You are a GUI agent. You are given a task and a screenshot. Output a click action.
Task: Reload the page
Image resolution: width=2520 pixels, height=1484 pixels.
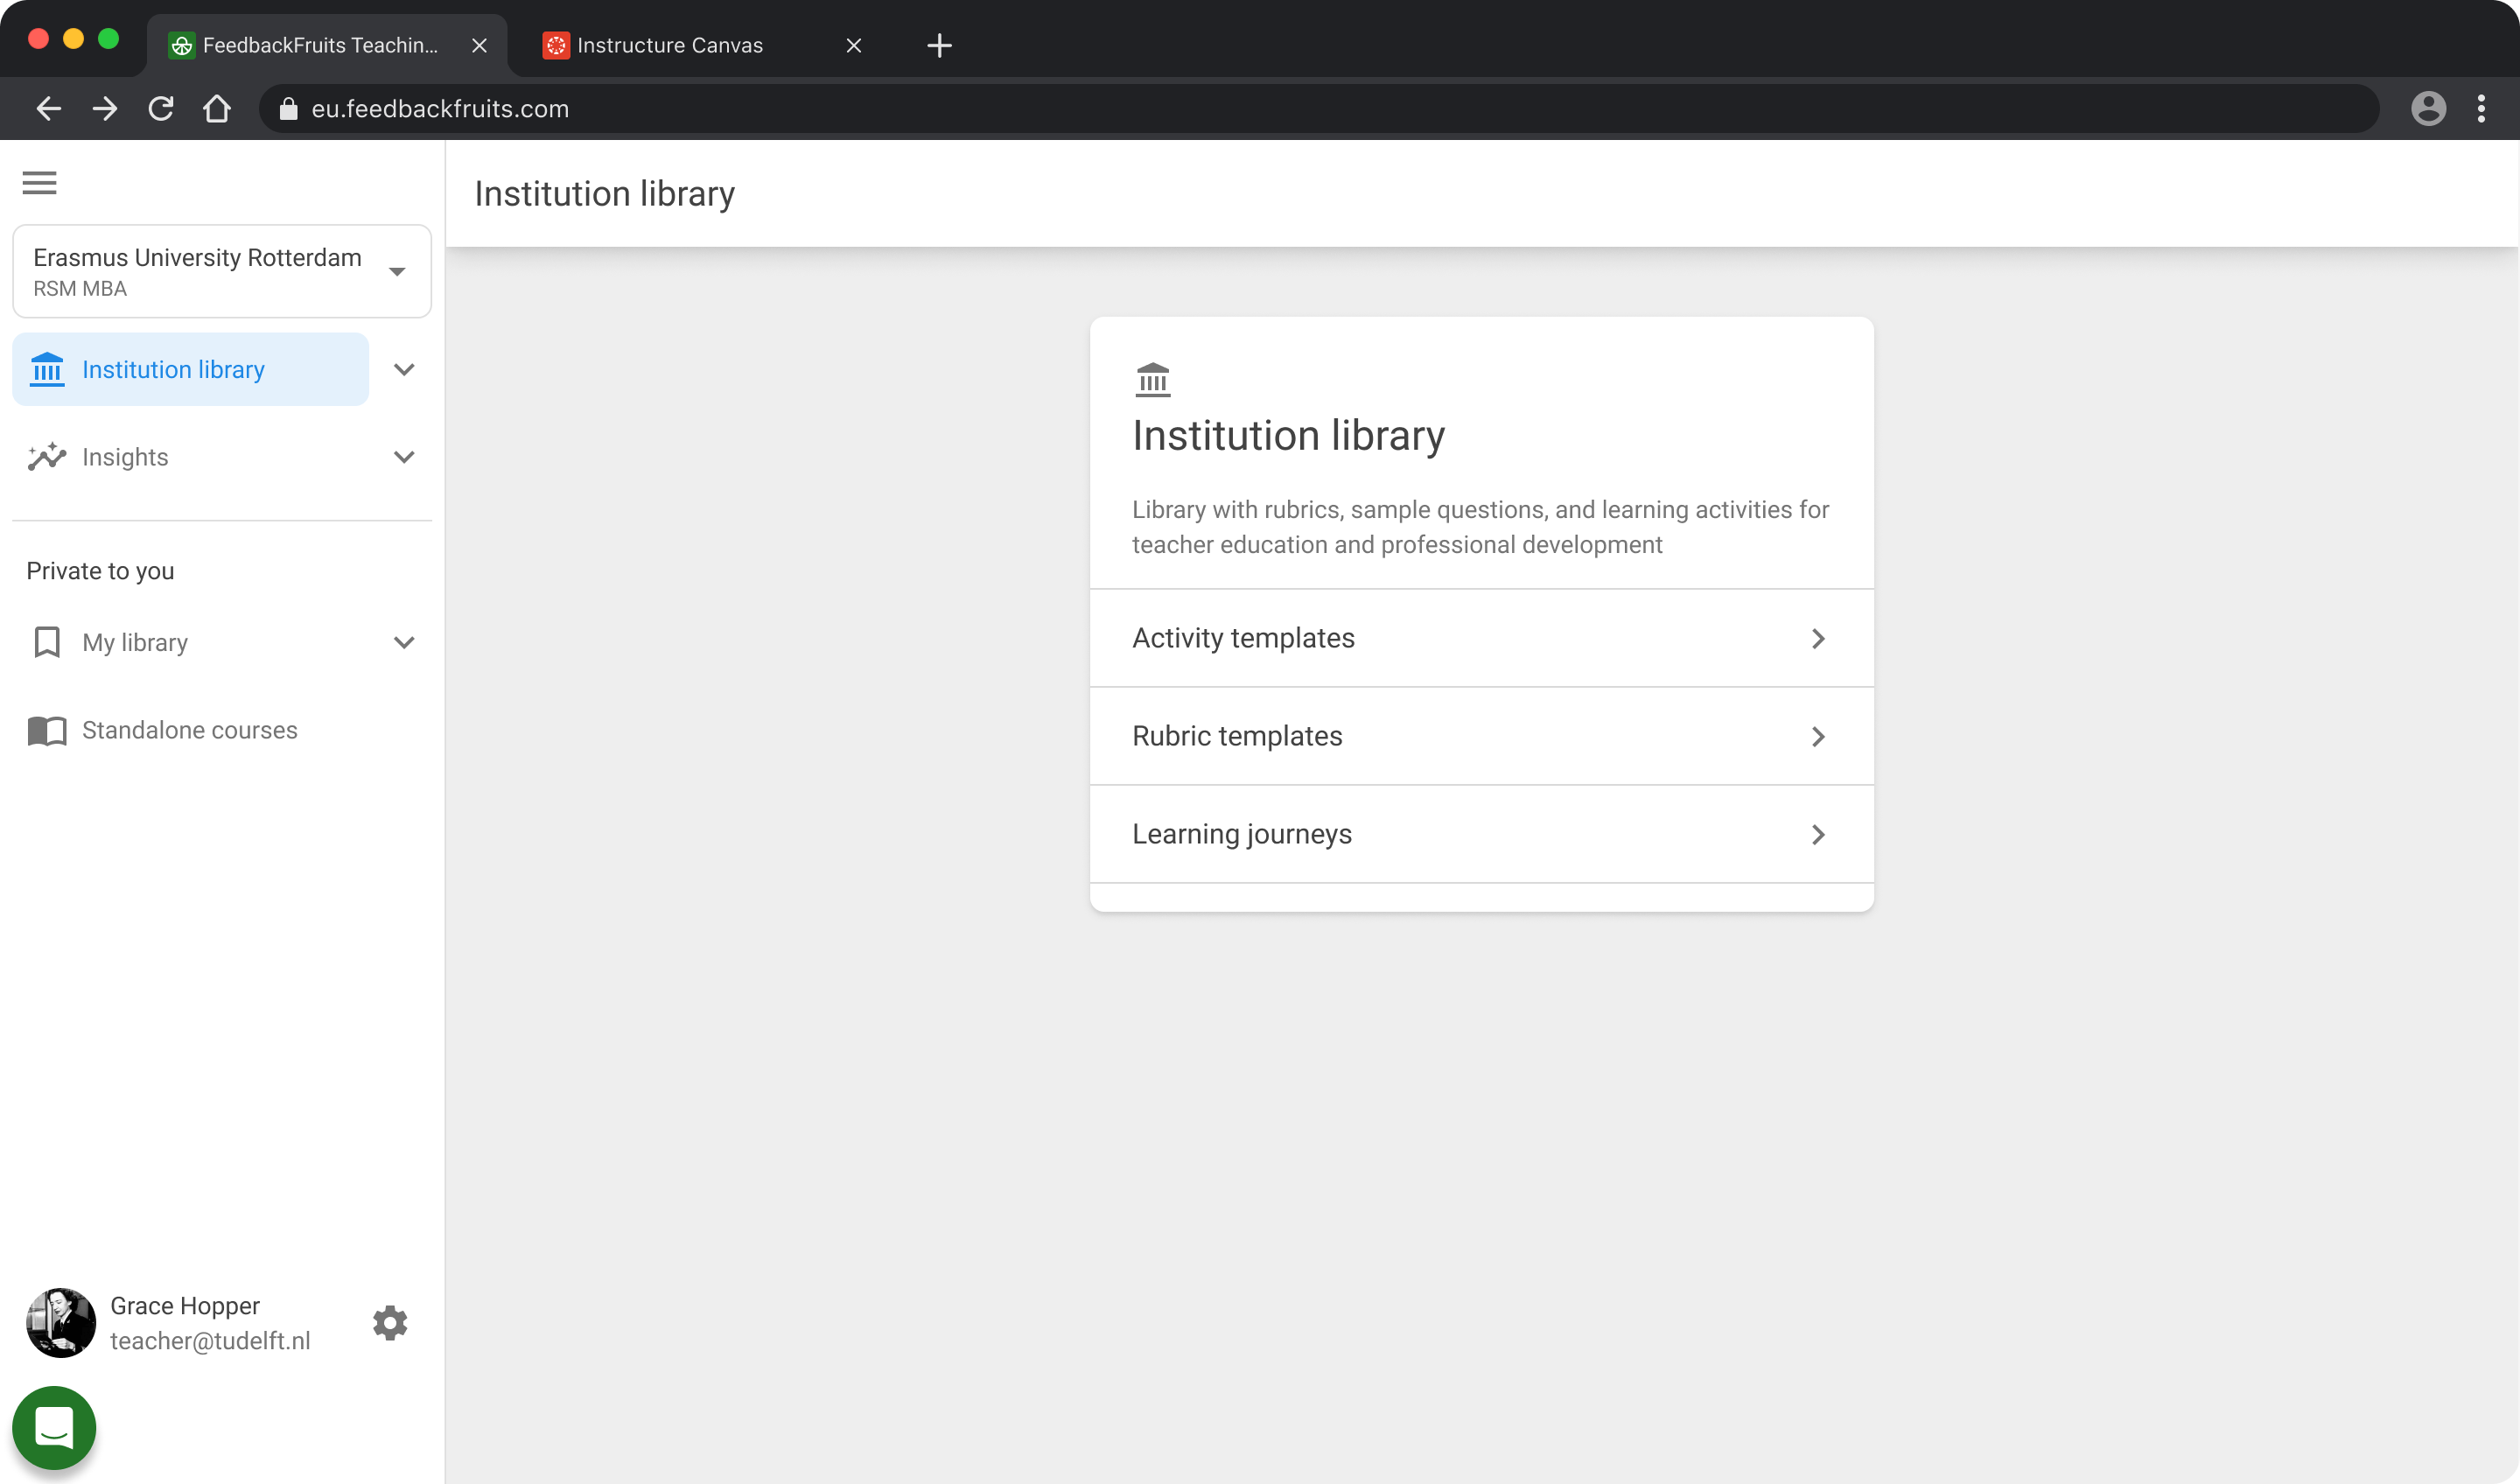[161, 108]
